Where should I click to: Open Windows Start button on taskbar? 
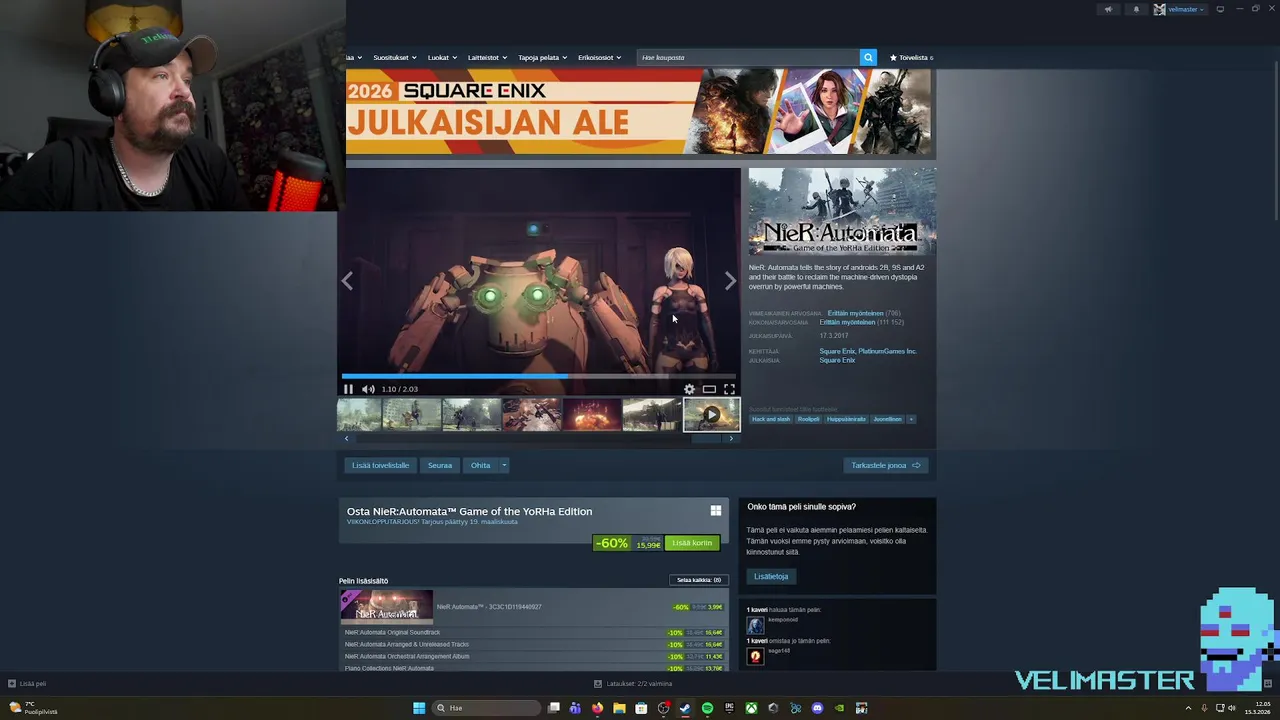[x=419, y=708]
